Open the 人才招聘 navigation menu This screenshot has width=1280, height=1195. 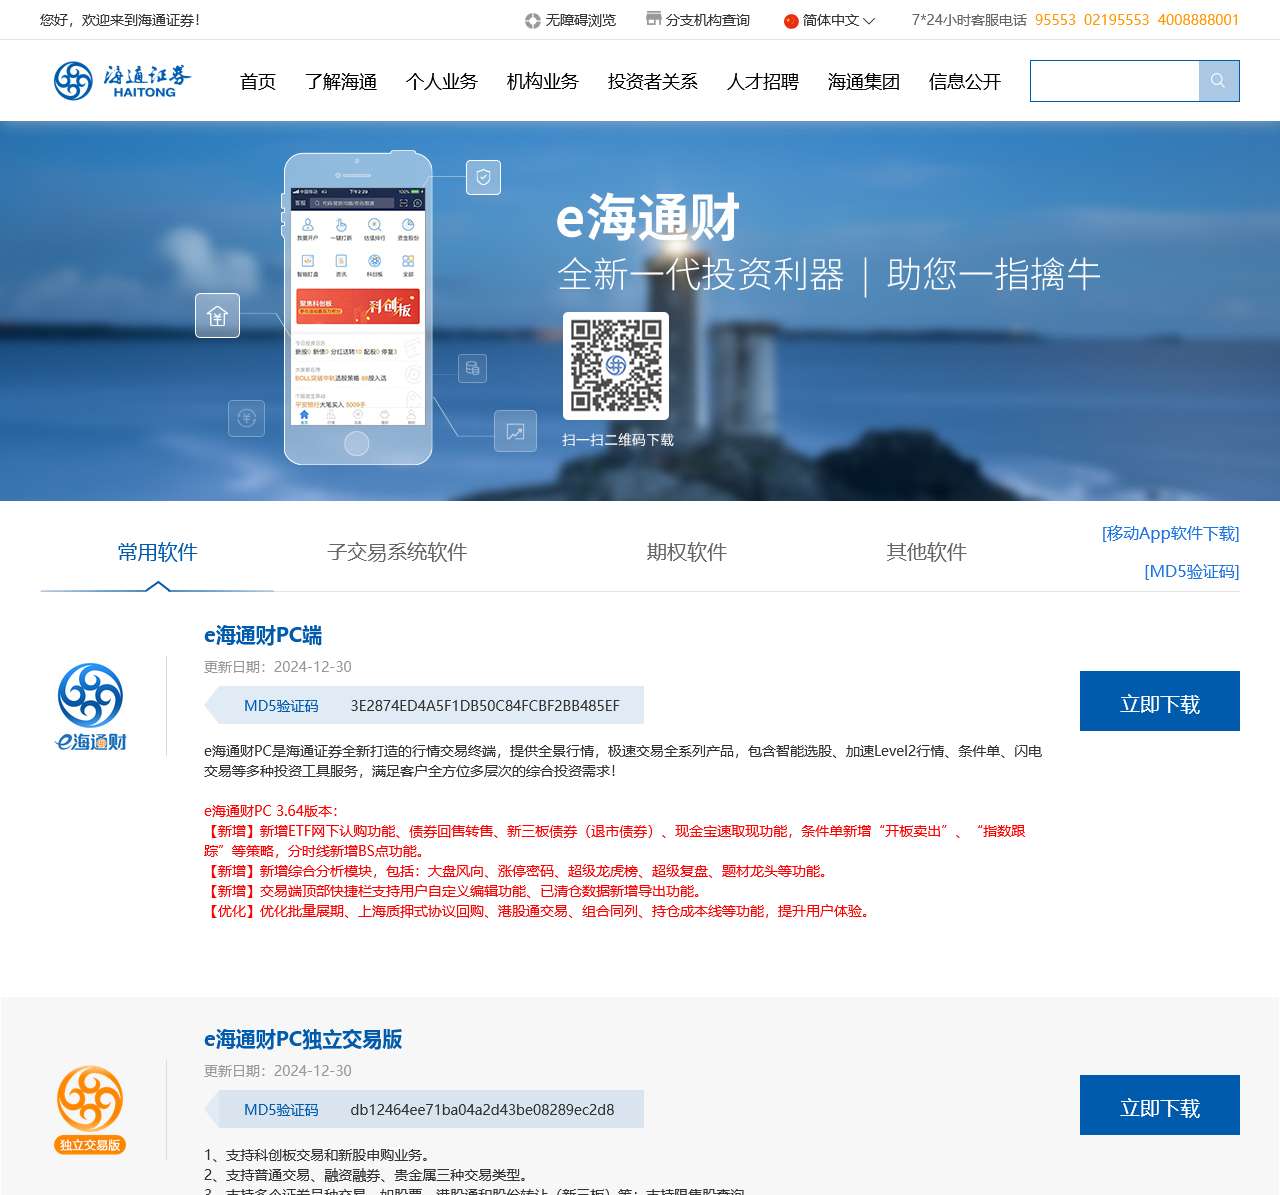pos(763,82)
